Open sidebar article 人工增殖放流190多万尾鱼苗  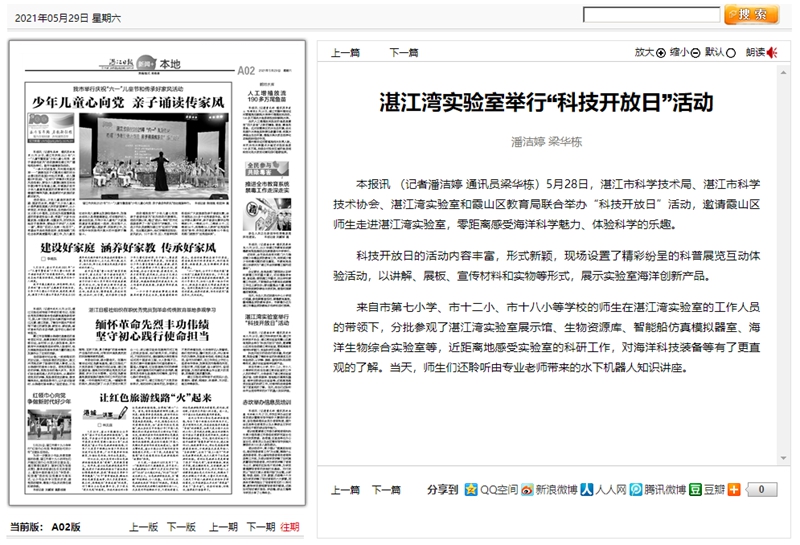[x=267, y=96]
